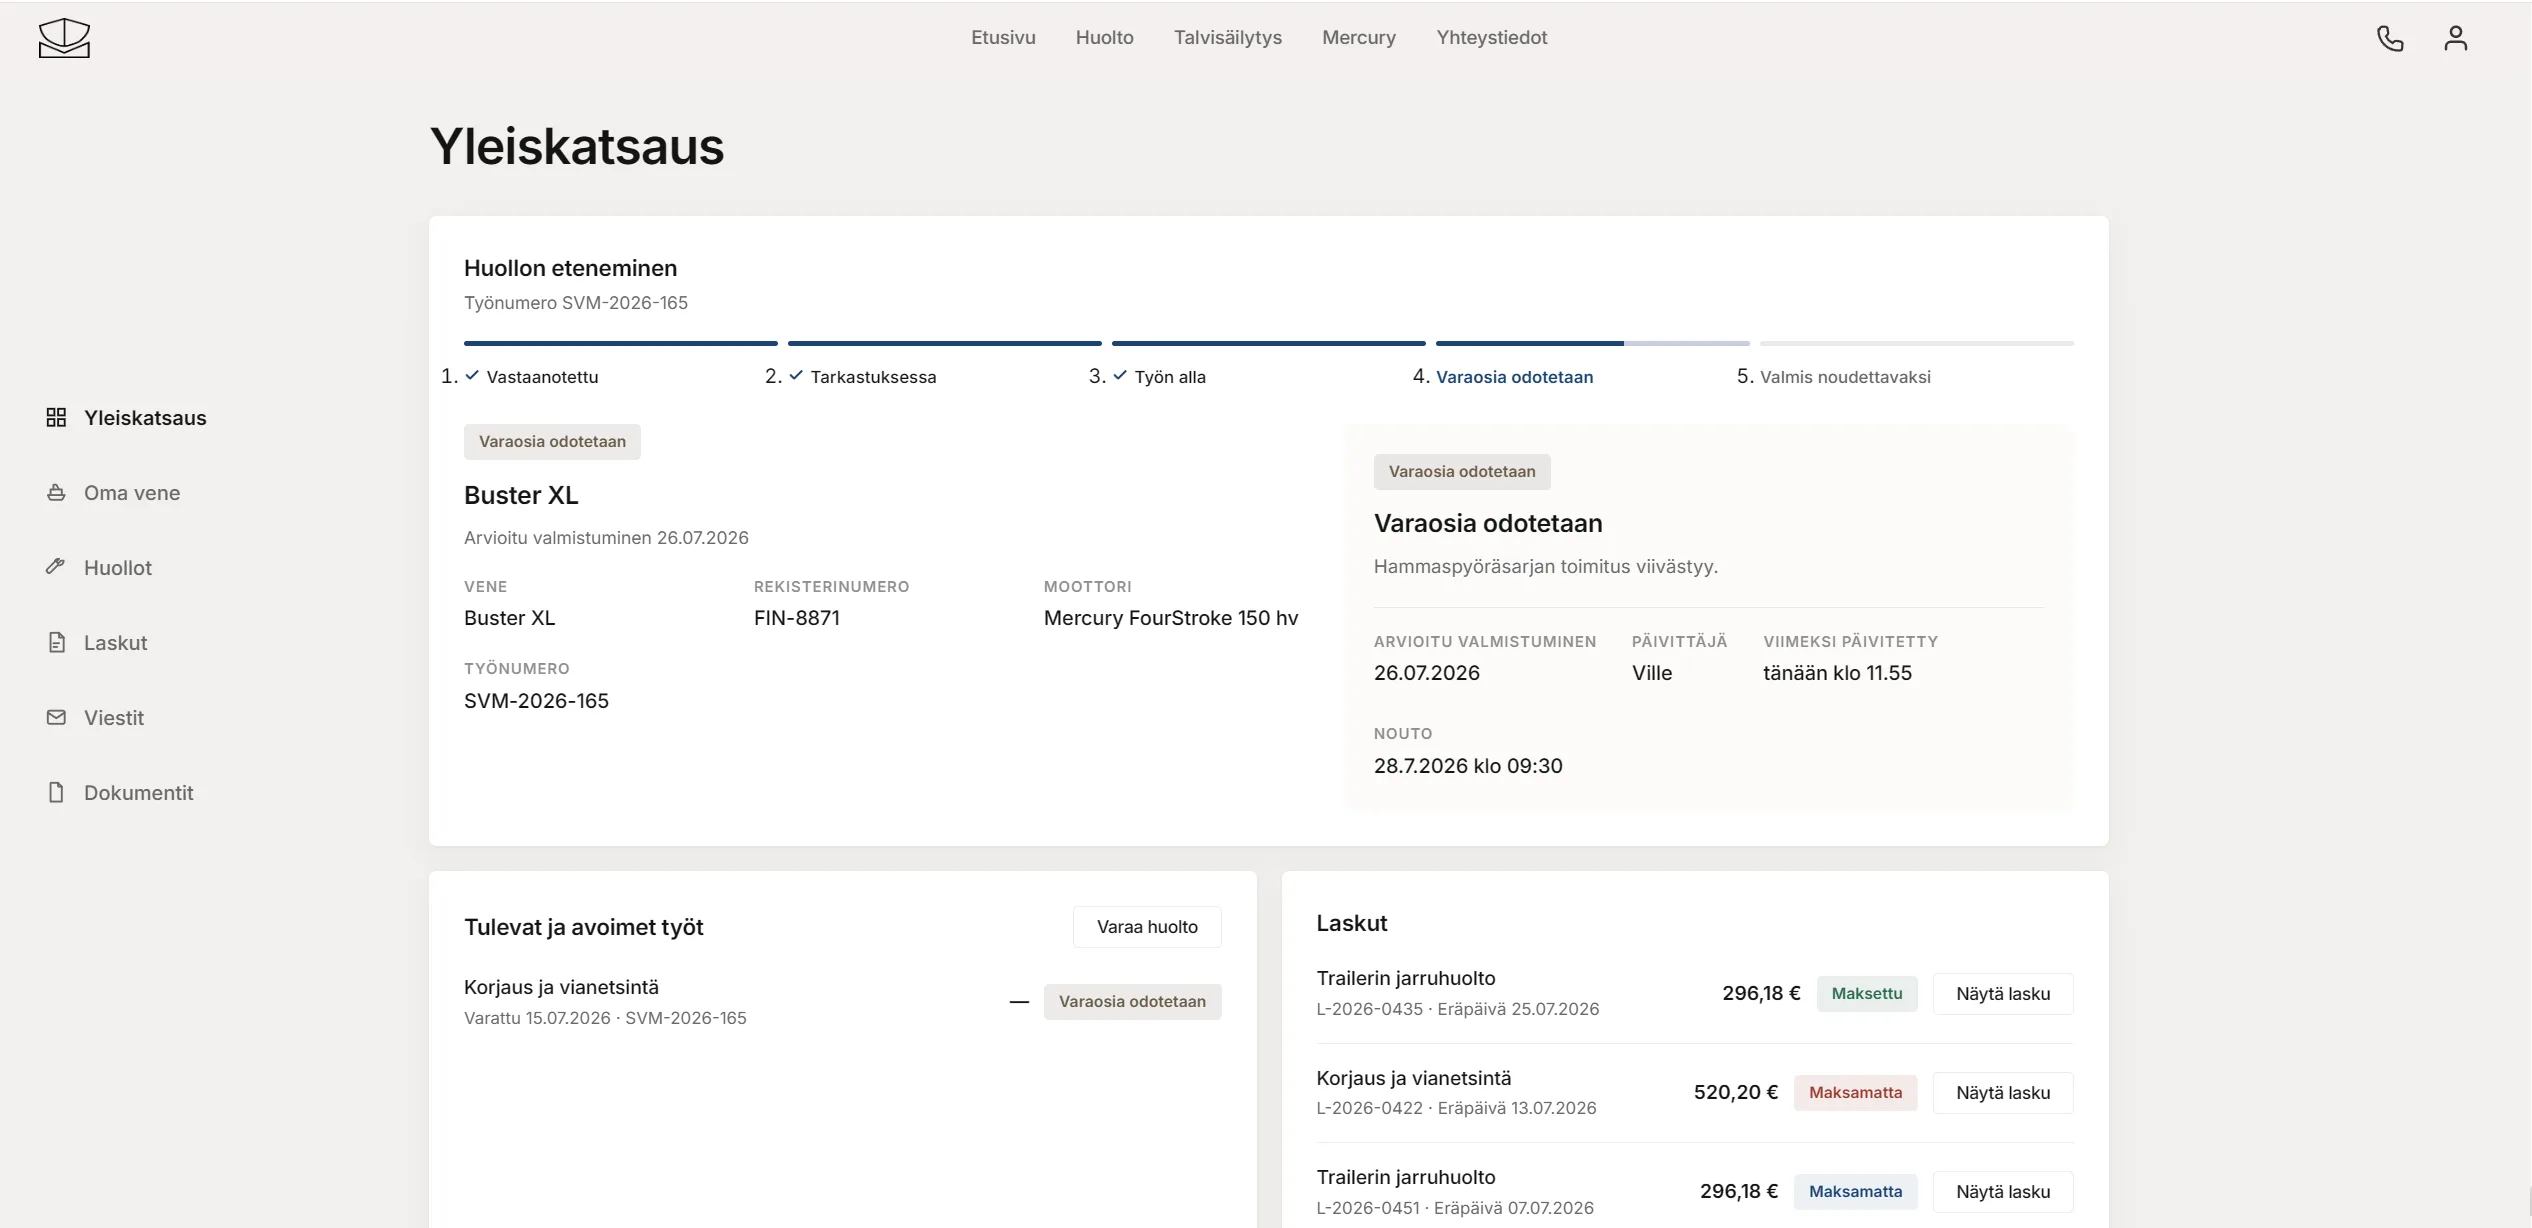Open the phone contact icon

pos(2390,38)
